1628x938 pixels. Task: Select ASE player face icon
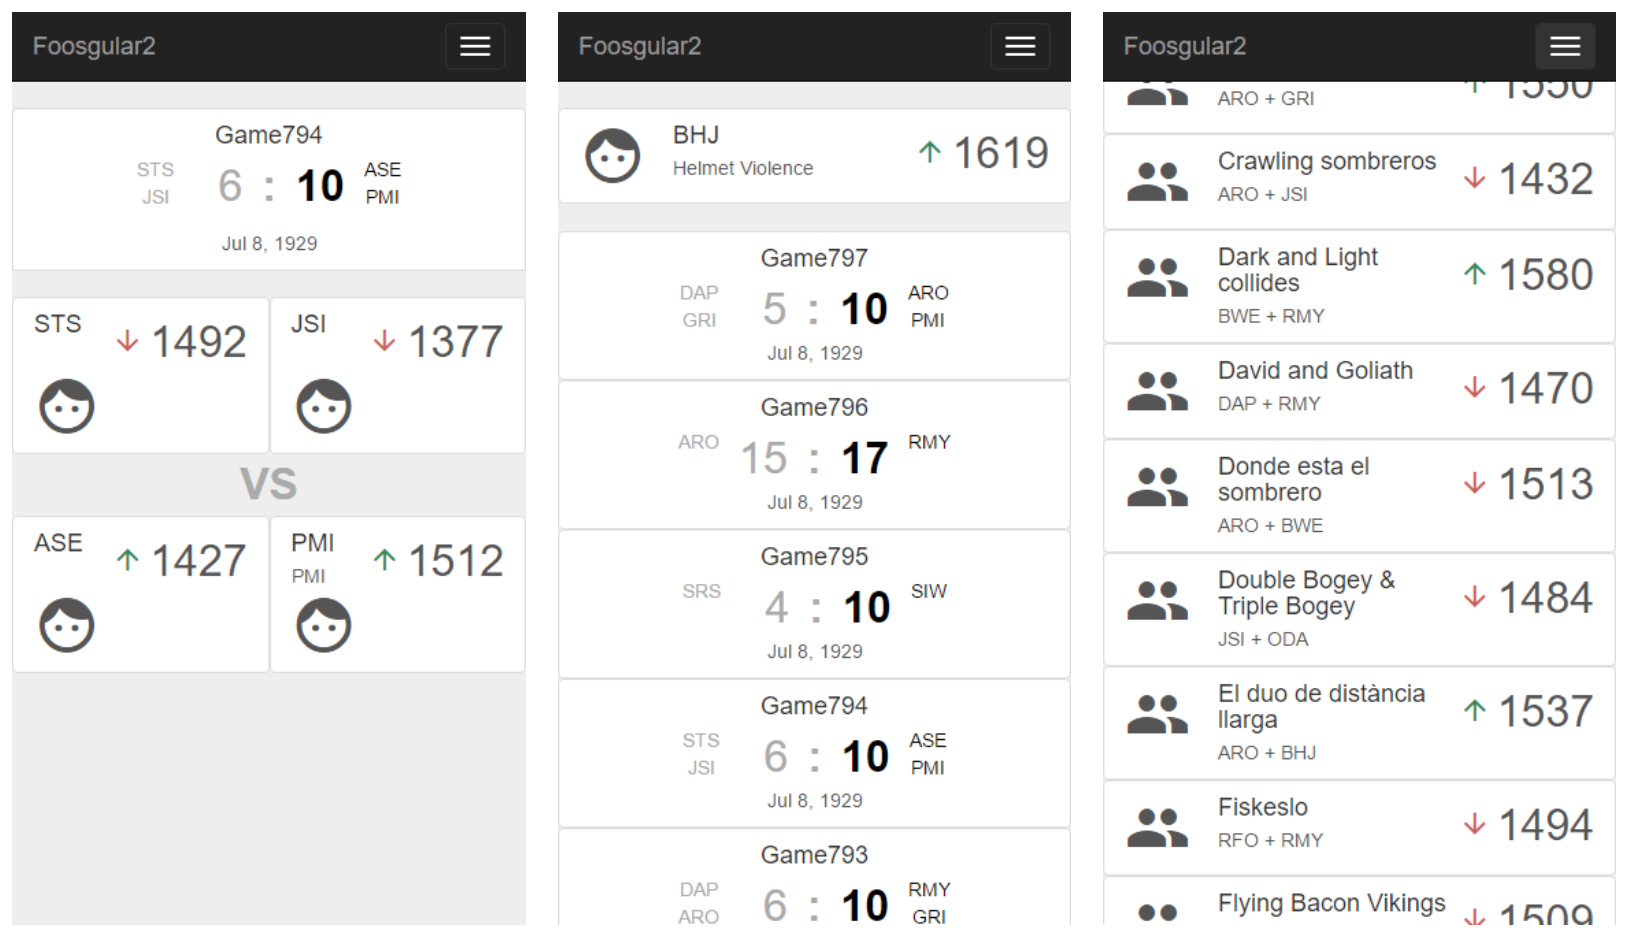click(x=67, y=625)
